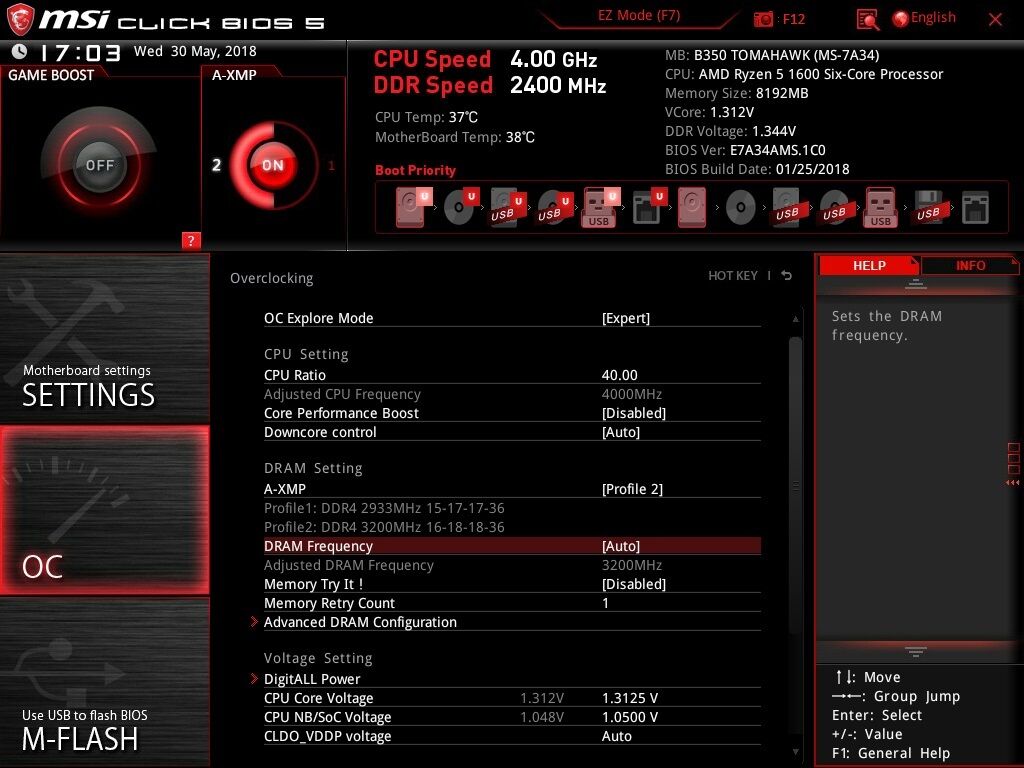The height and width of the screenshot is (768, 1024).
Task: Select the UEFI network boot device icon
Action: (648, 207)
